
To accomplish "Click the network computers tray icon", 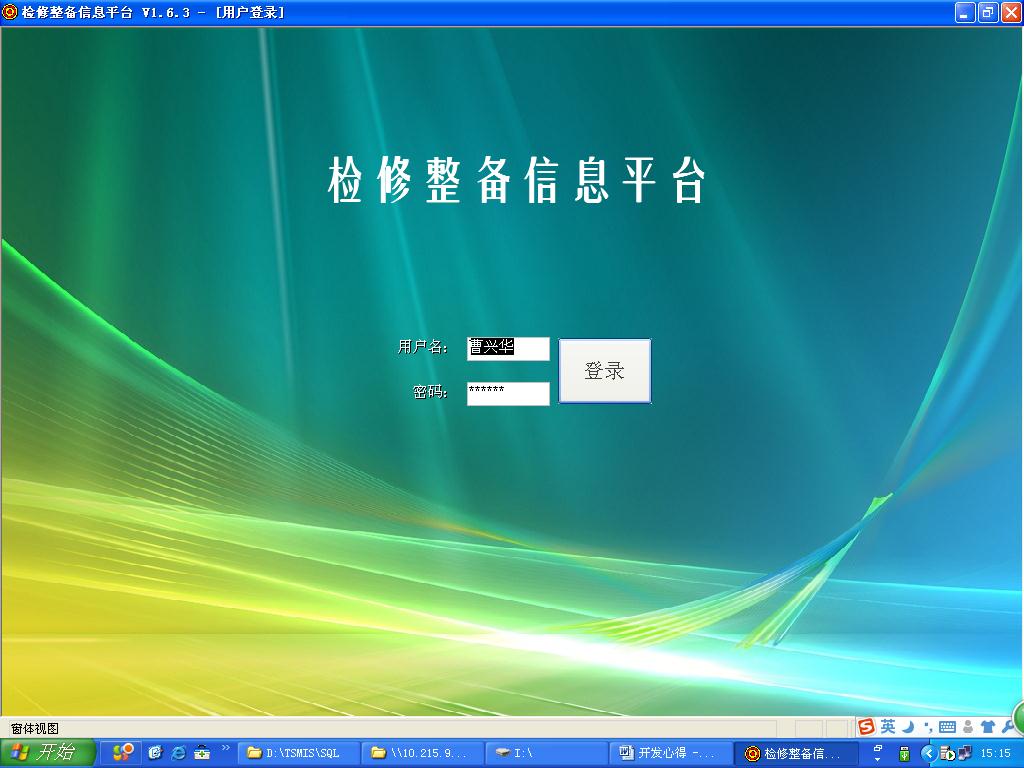I will [964, 754].
